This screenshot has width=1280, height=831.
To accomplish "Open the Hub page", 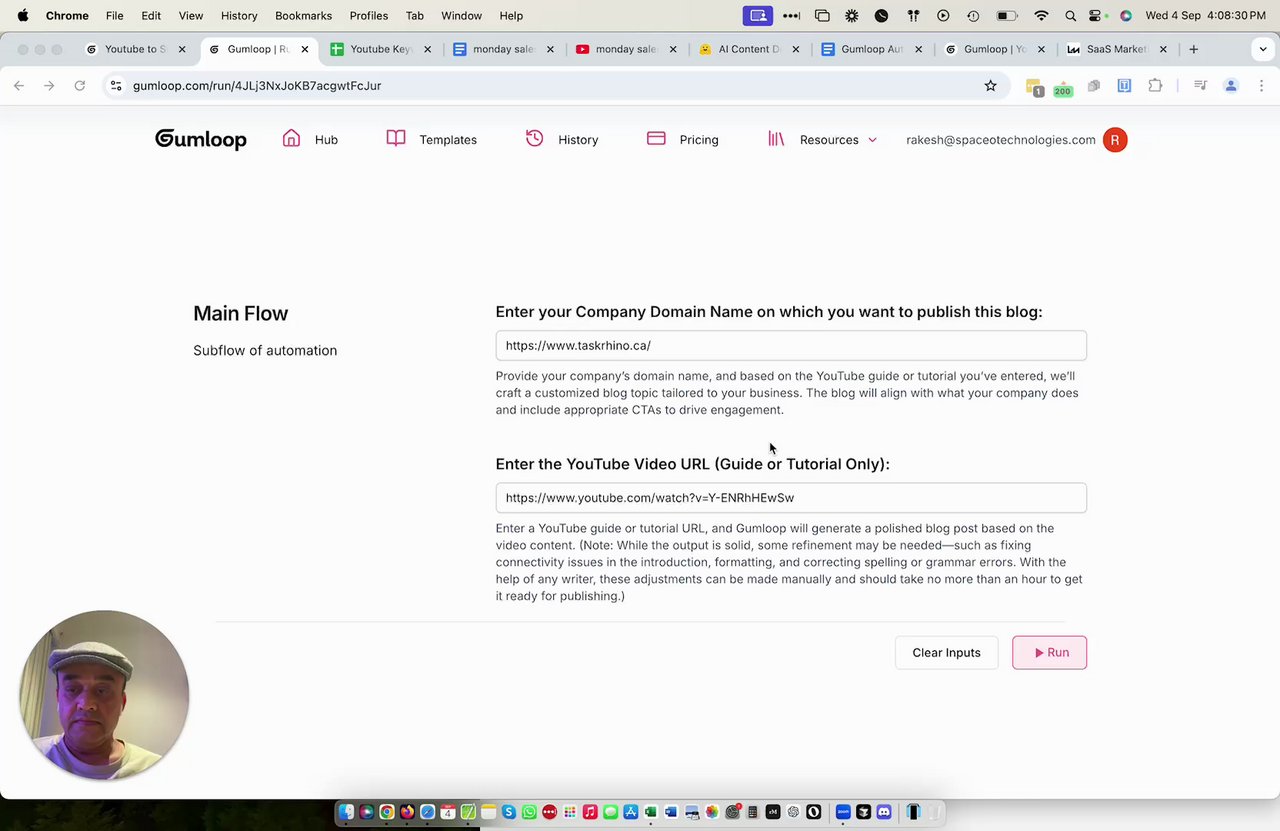I will point(326,140).
